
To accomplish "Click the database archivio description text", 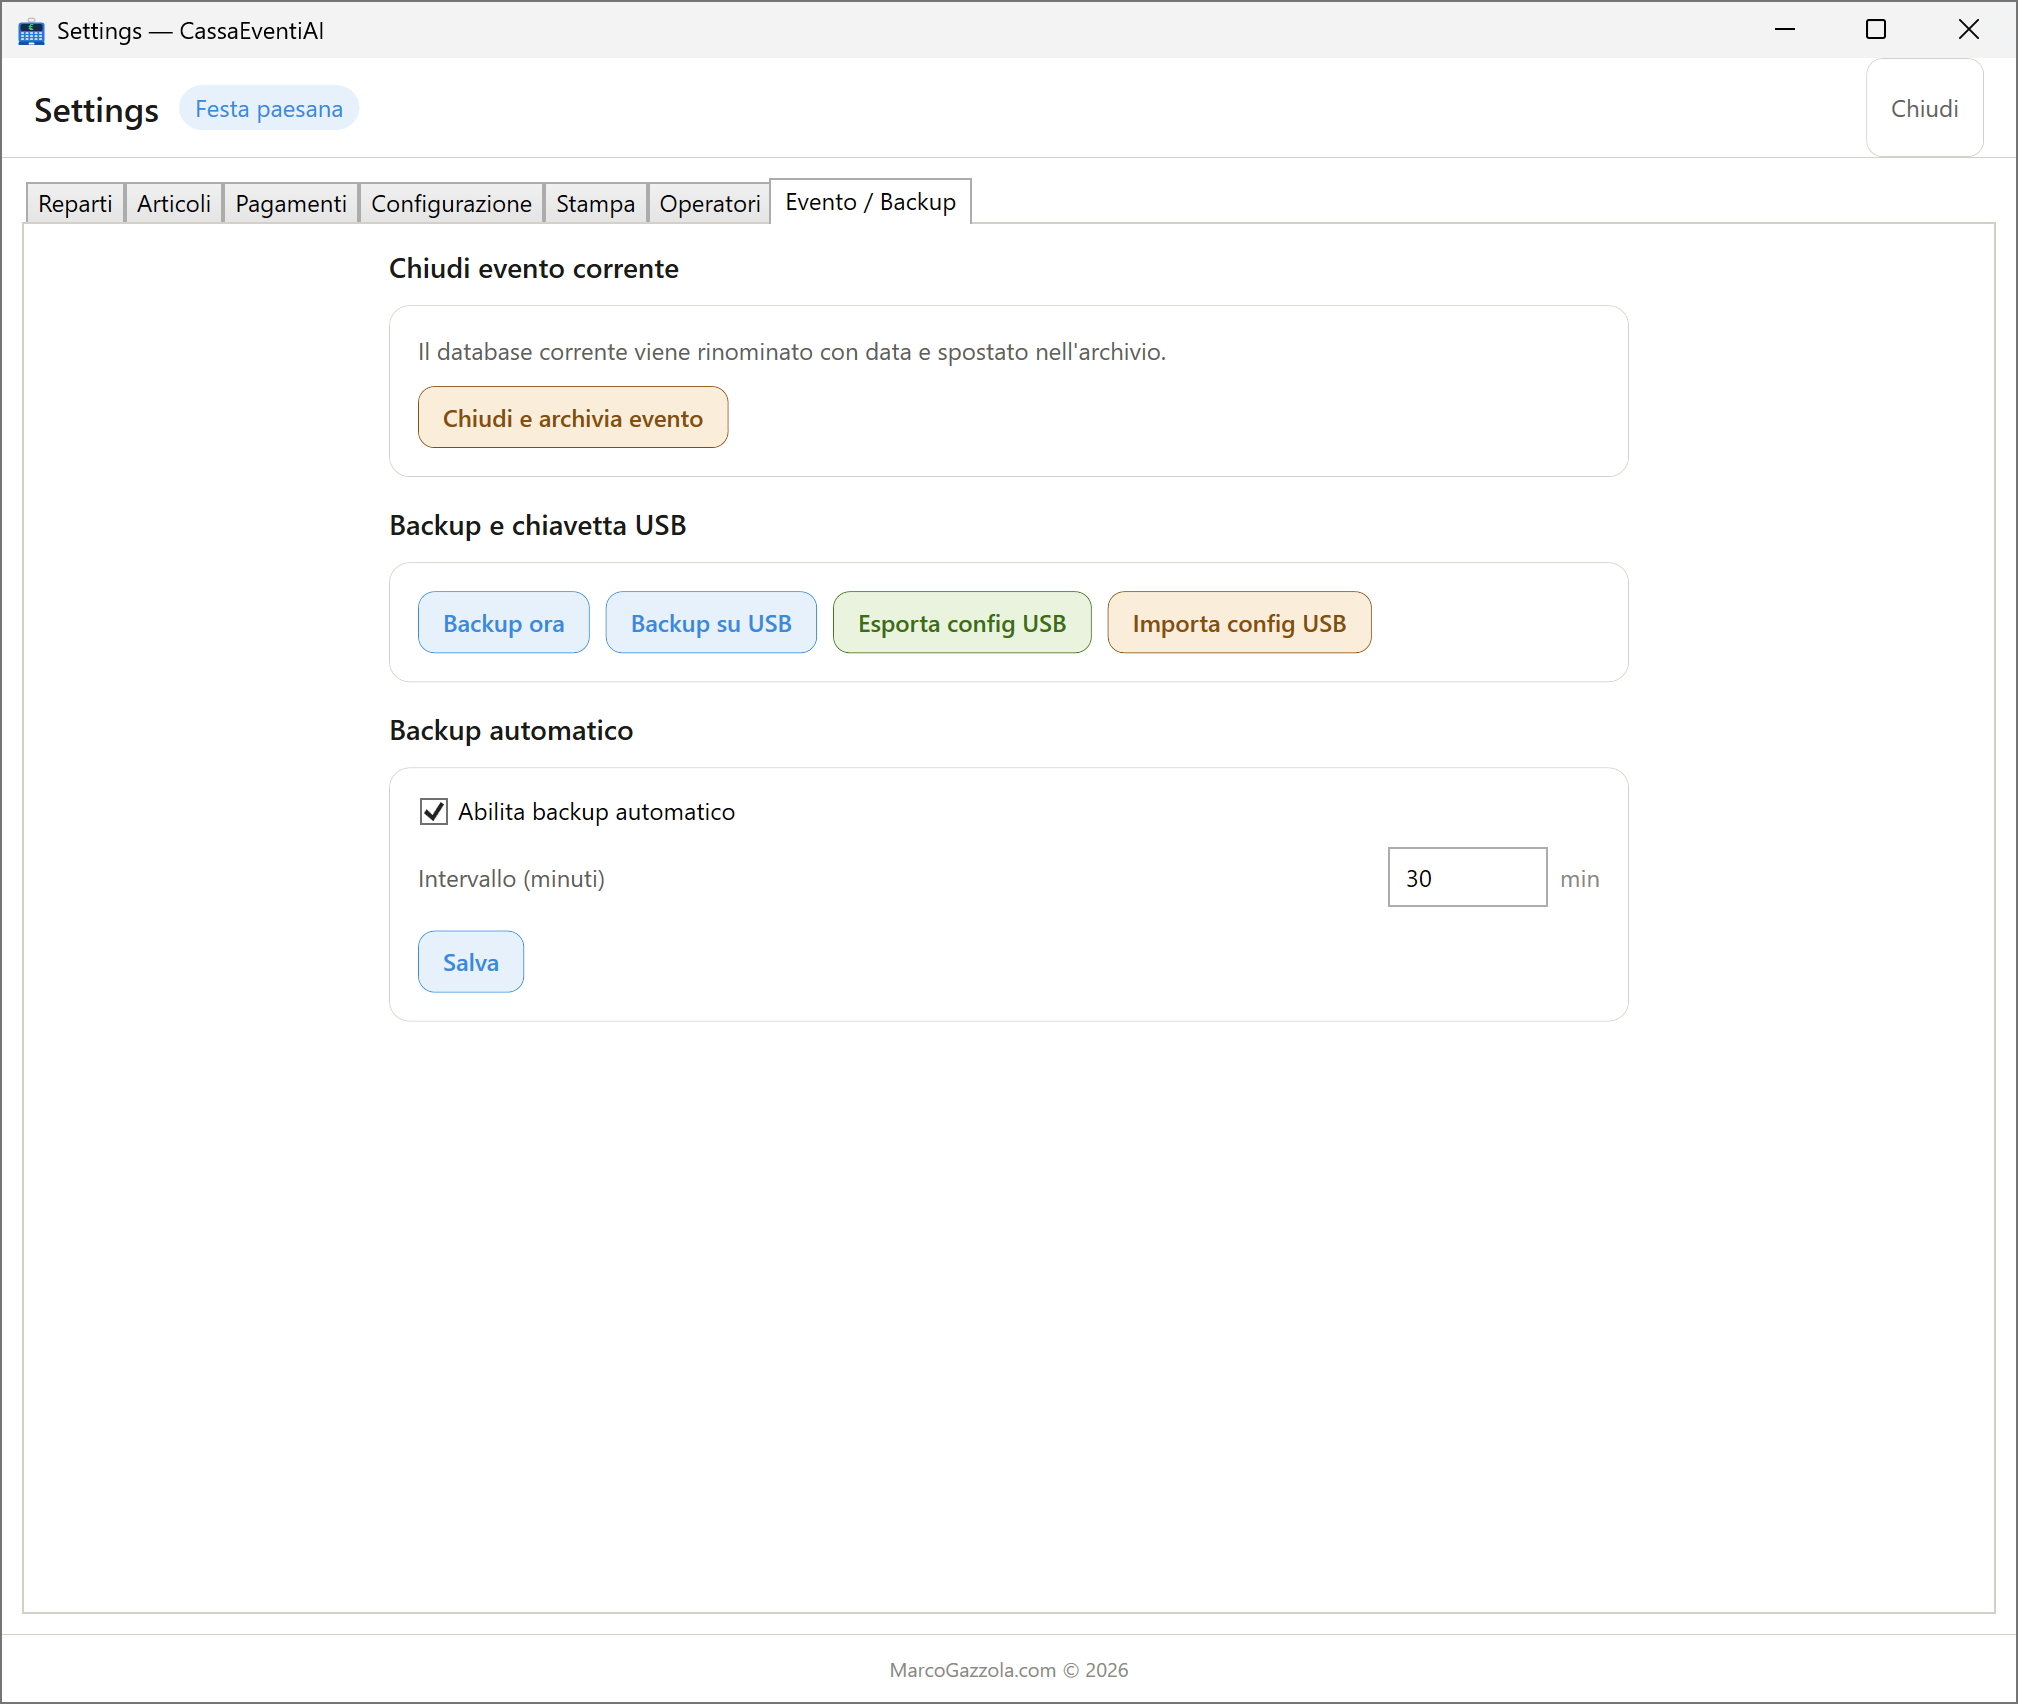I will point(792,351).
